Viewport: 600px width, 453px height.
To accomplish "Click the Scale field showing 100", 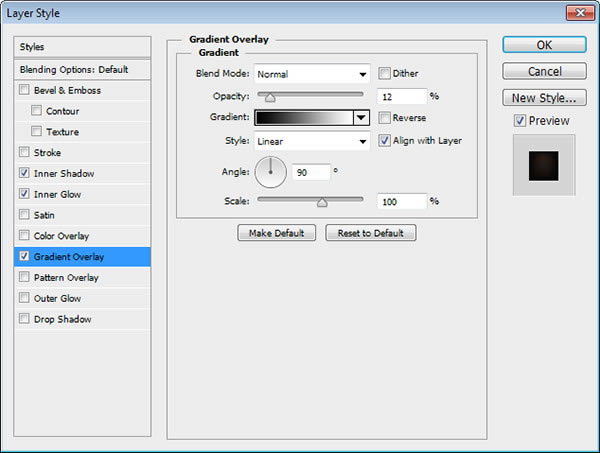I will (402, 201).
